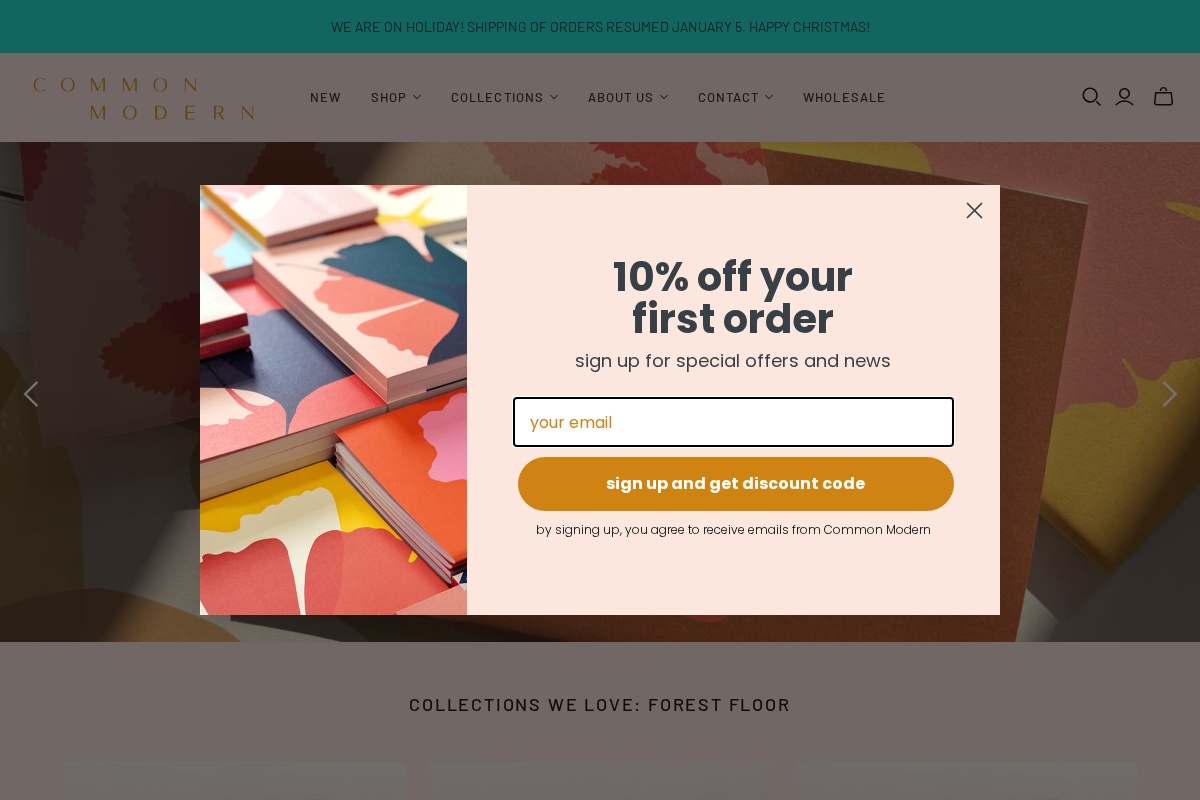Image resolution: width=1200 pixels, height=800 pixels.
Task: Click the Collections We Love: Forest Floor heading
Action: point(600,705)
